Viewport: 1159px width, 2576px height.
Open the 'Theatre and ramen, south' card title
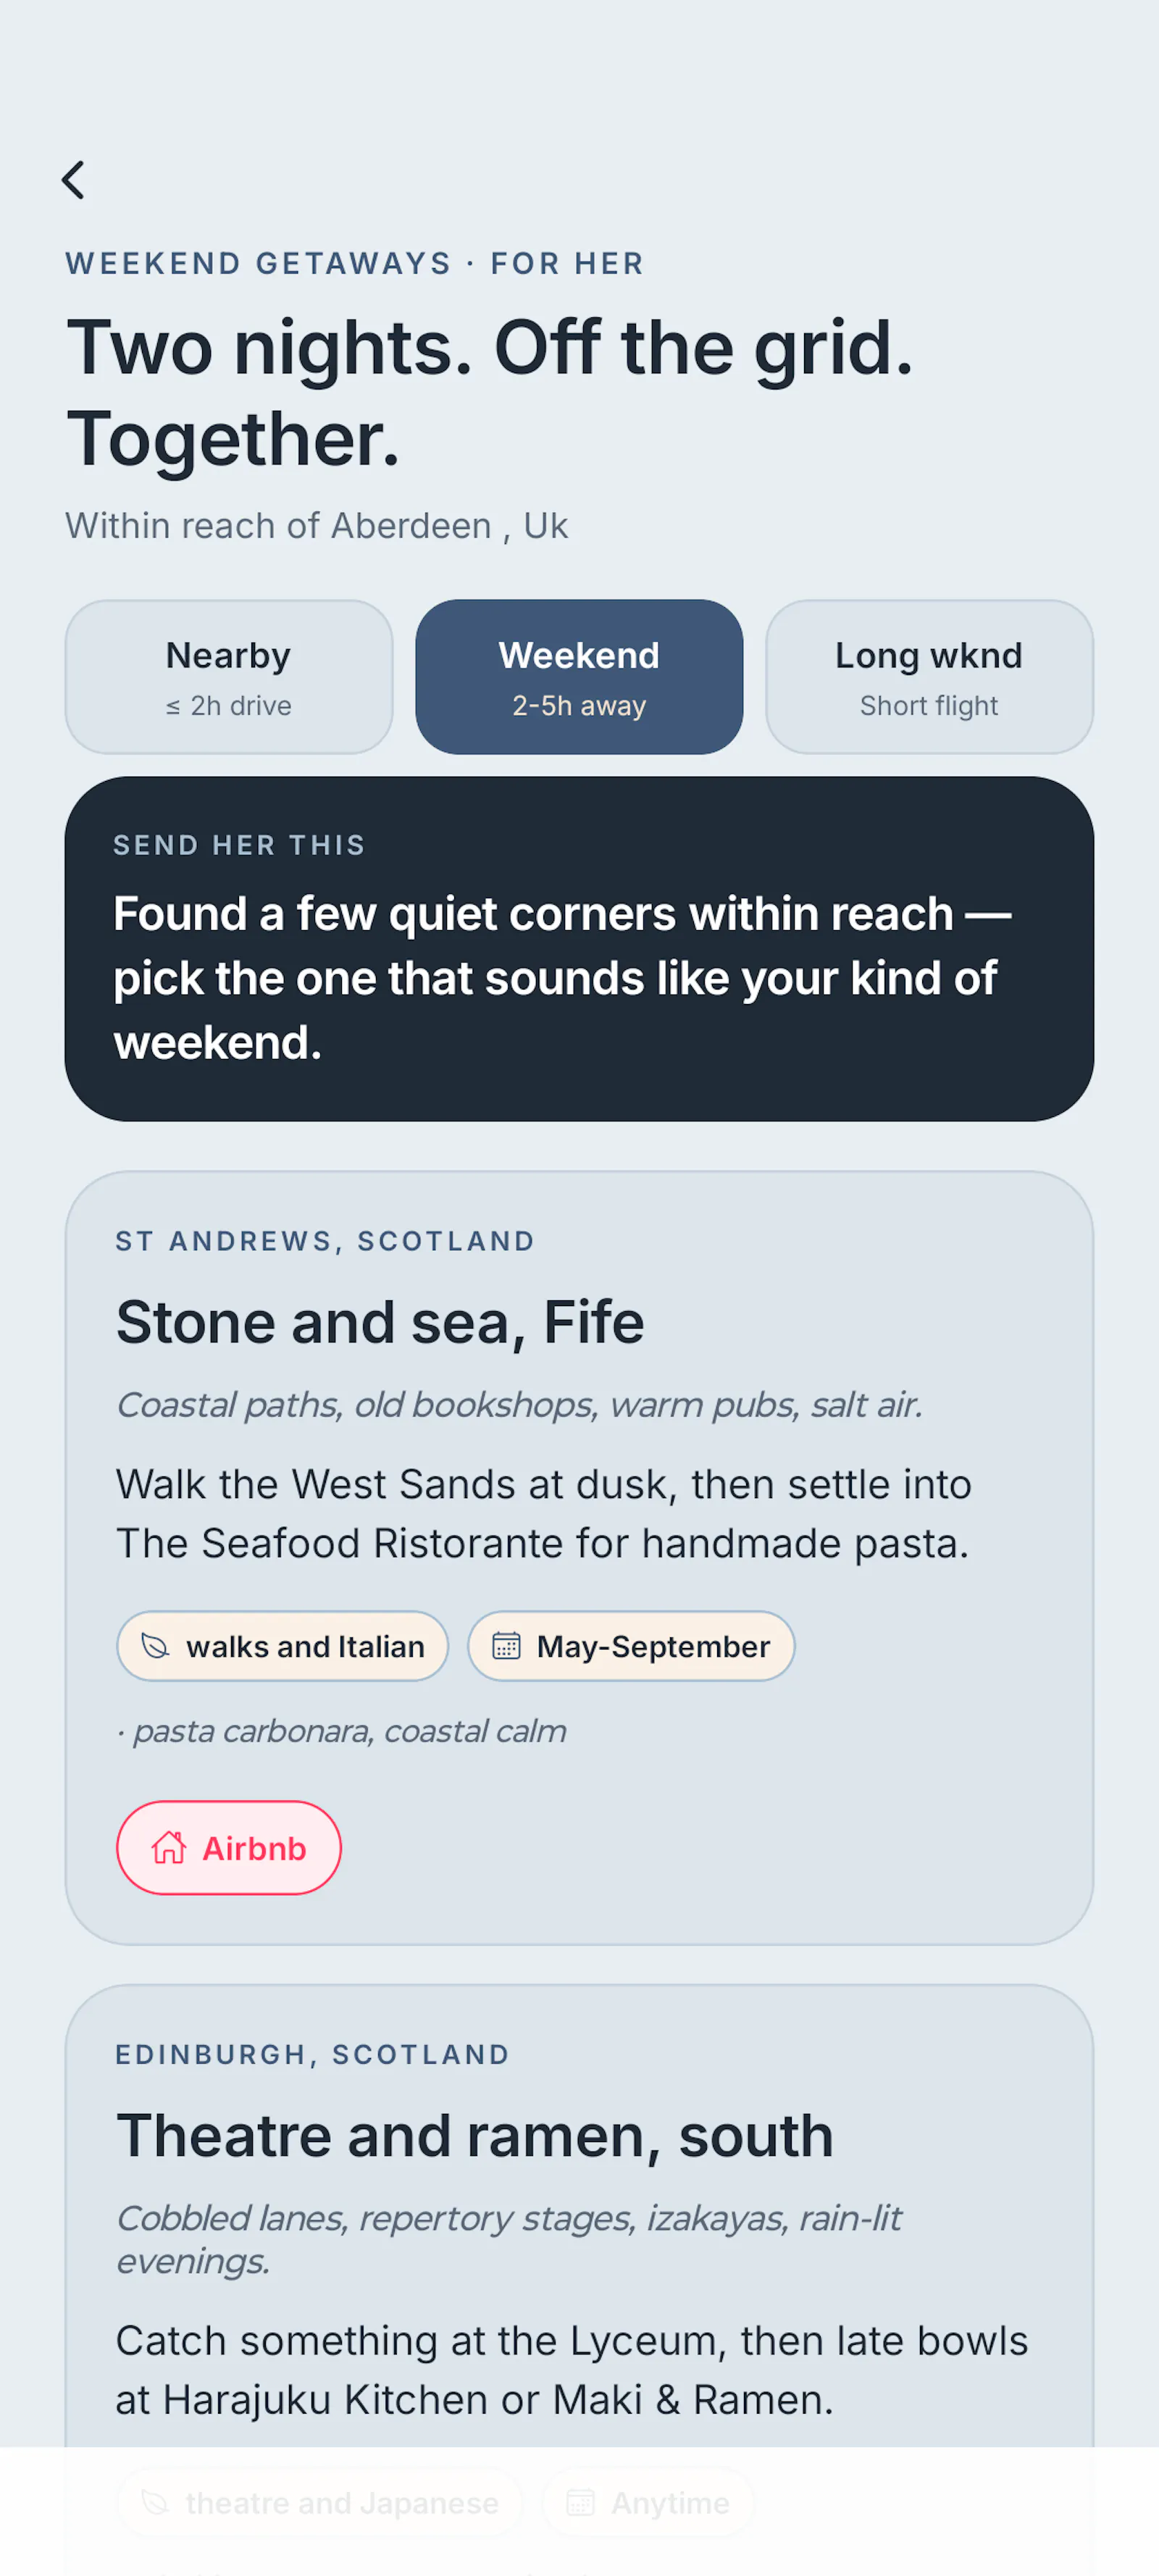(474, 2135)
